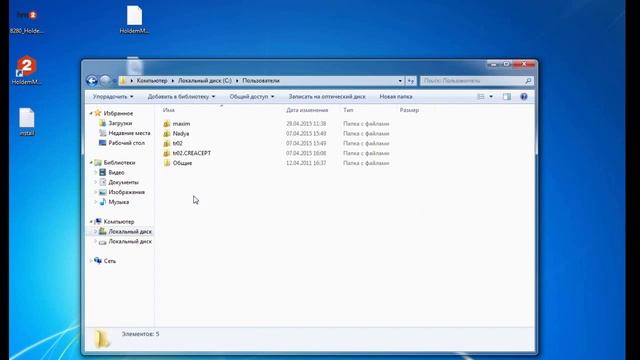Screen dimensions: 640x360
Task: Select the maxim folder icon
Action: pyautogui.click(x=167, y=124)
